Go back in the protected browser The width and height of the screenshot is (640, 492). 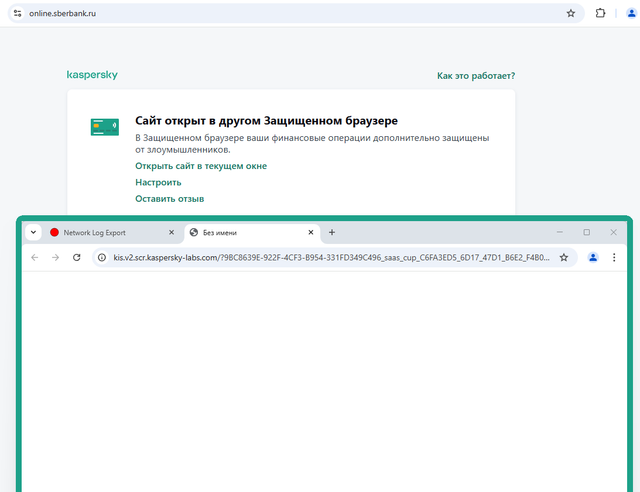pos(35,257)
